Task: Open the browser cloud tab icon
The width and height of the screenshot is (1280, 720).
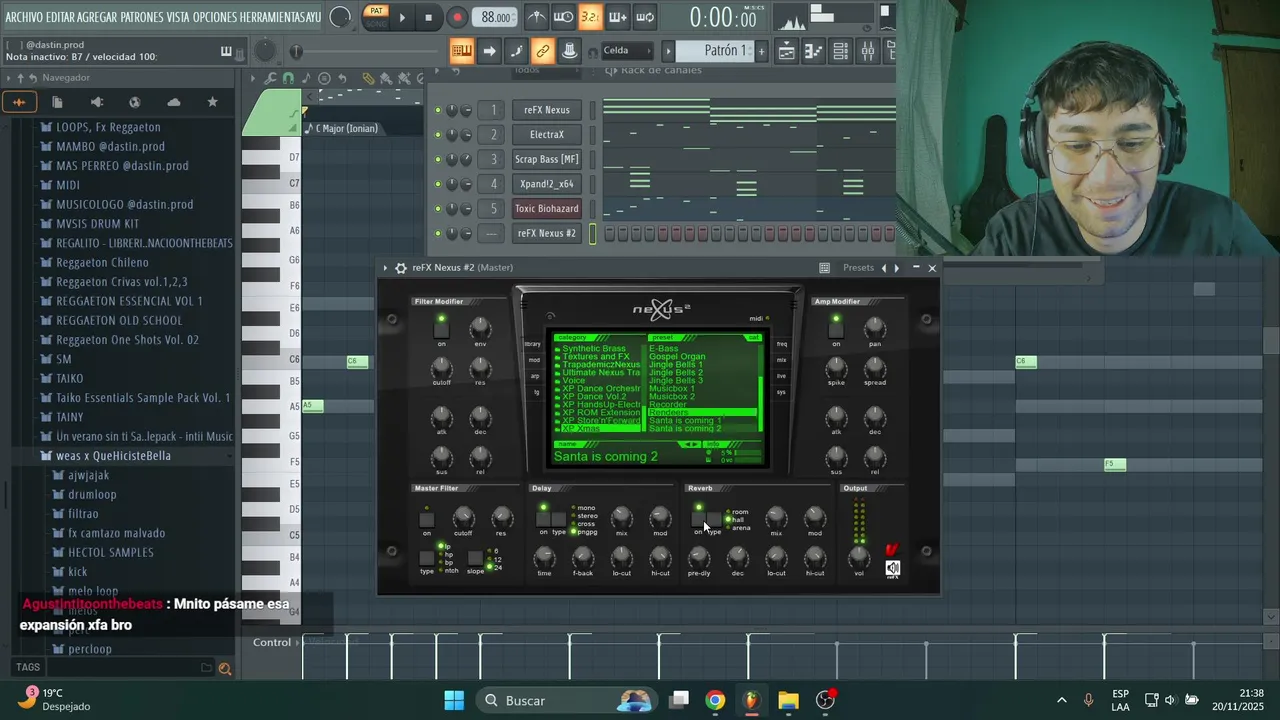Action: click(174, 102)
